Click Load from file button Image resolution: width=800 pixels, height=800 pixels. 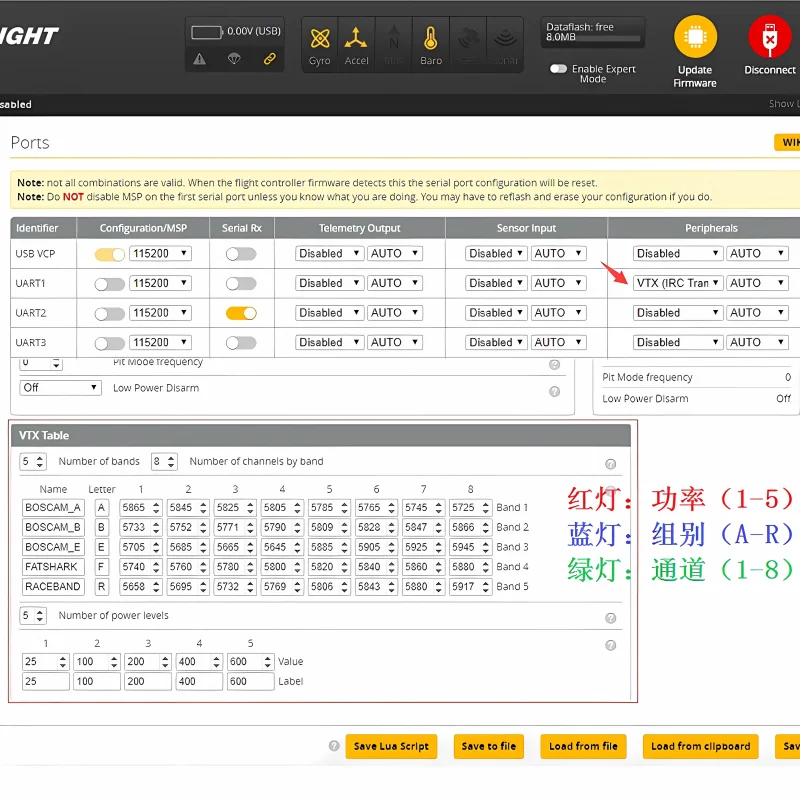point(583,746)
